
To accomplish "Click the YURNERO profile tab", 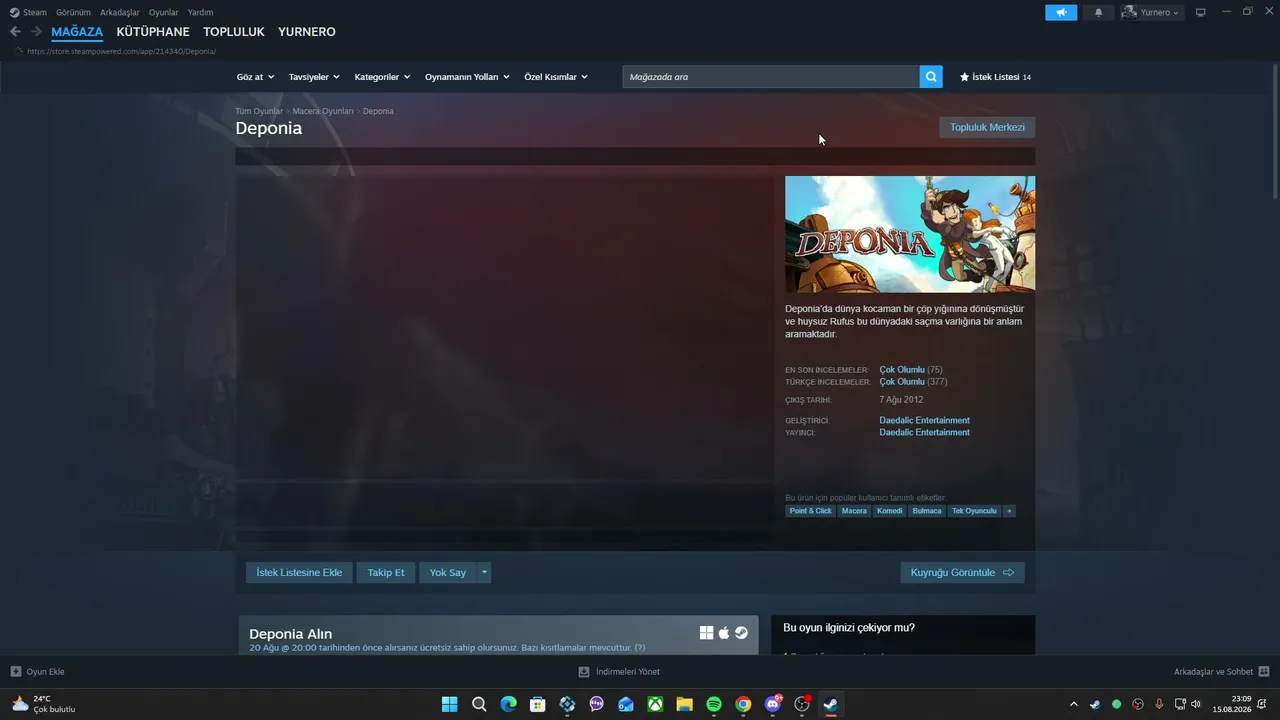I will [x=307, y=32].
